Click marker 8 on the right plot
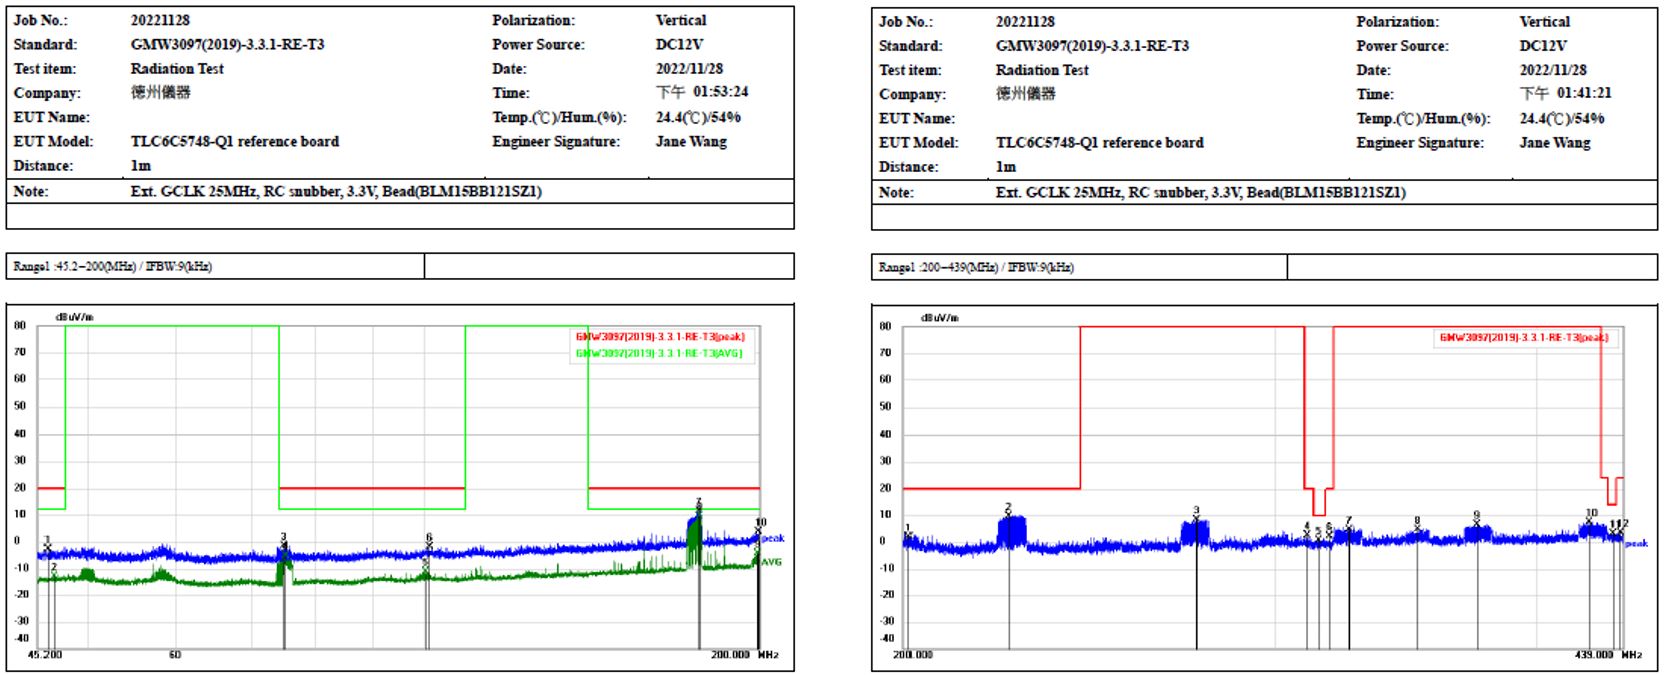The height and width of the screenshot is (675, 1664). 1417,522
